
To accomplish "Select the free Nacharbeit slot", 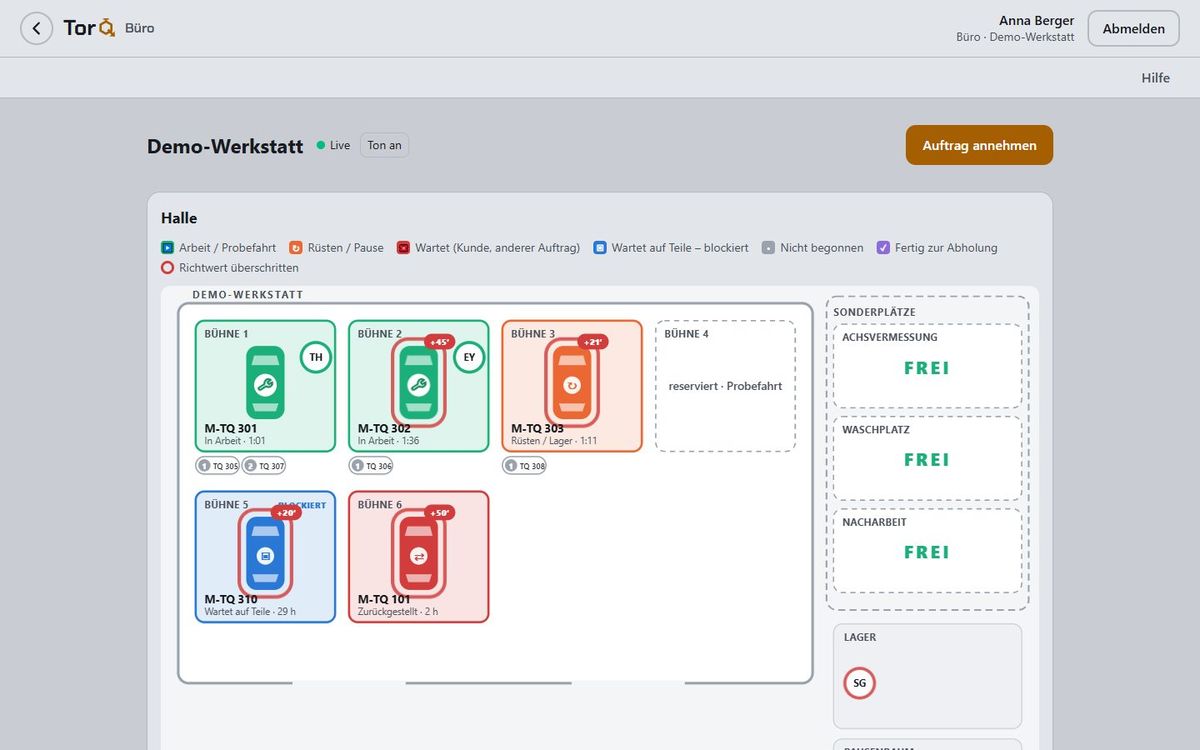I will 928,550.
